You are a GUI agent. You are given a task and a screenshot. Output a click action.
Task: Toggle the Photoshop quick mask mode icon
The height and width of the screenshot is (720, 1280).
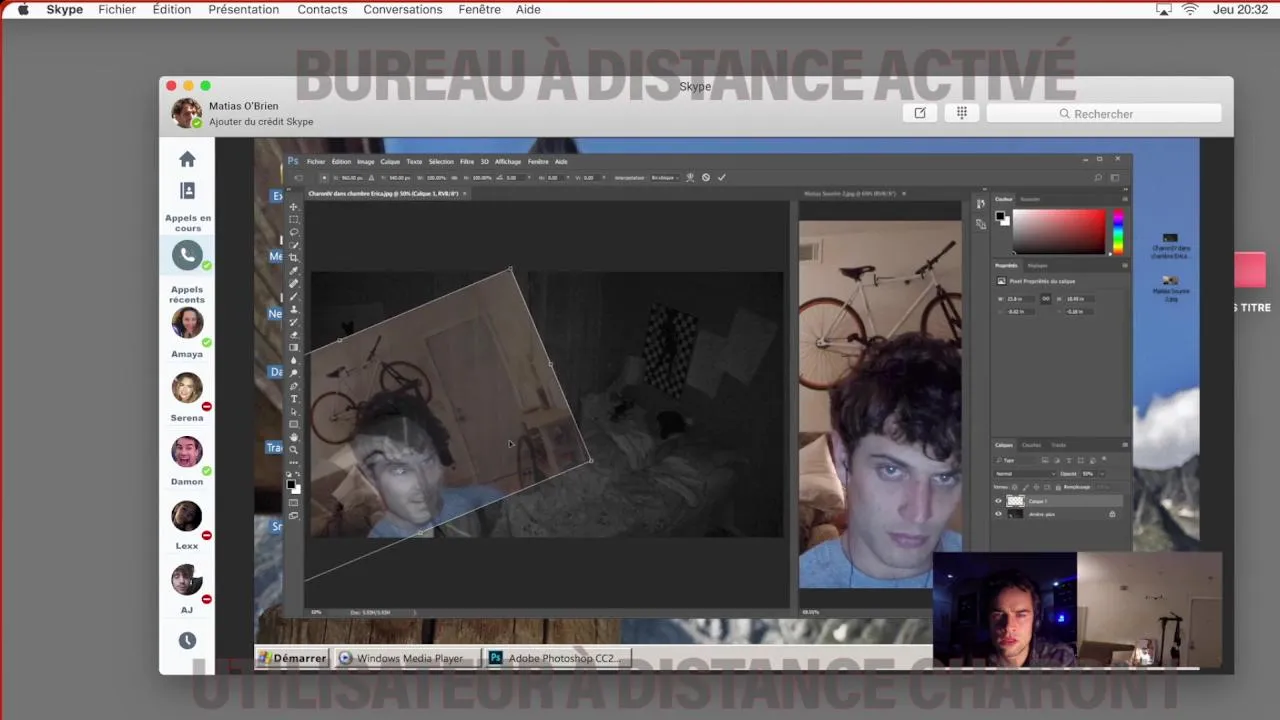click(294, 502)
